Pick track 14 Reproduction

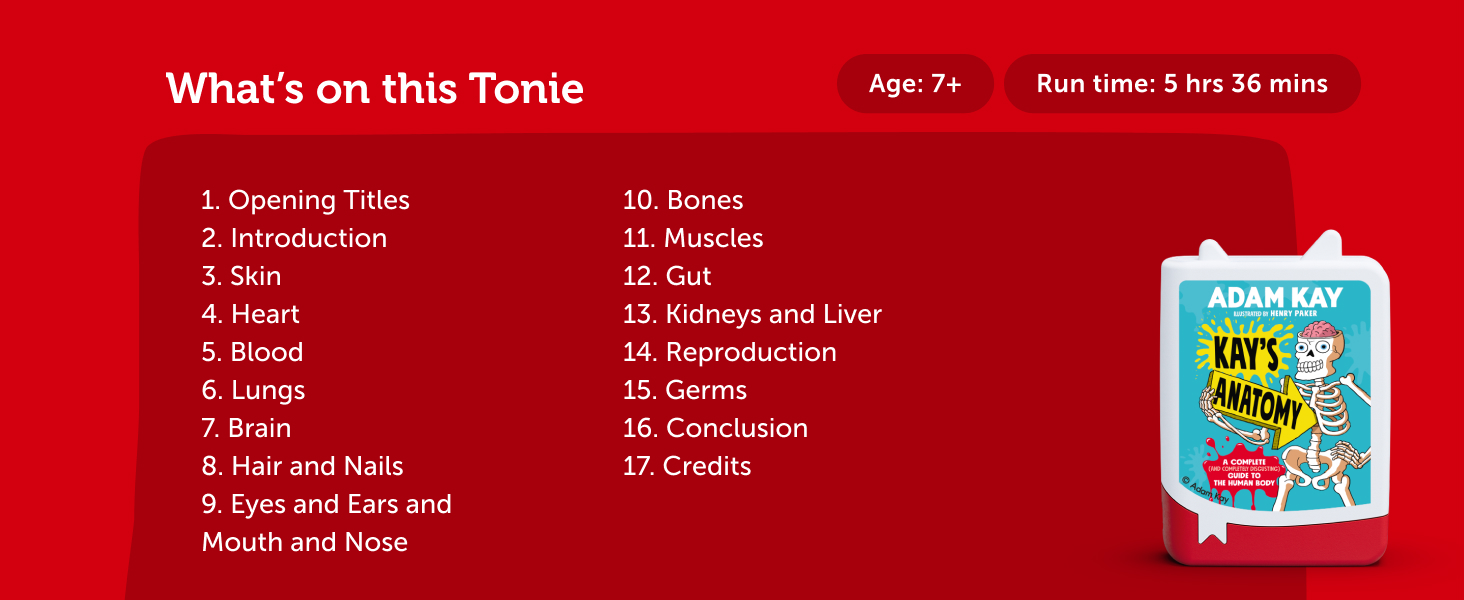pyautogui.click(x=729, y=352)
